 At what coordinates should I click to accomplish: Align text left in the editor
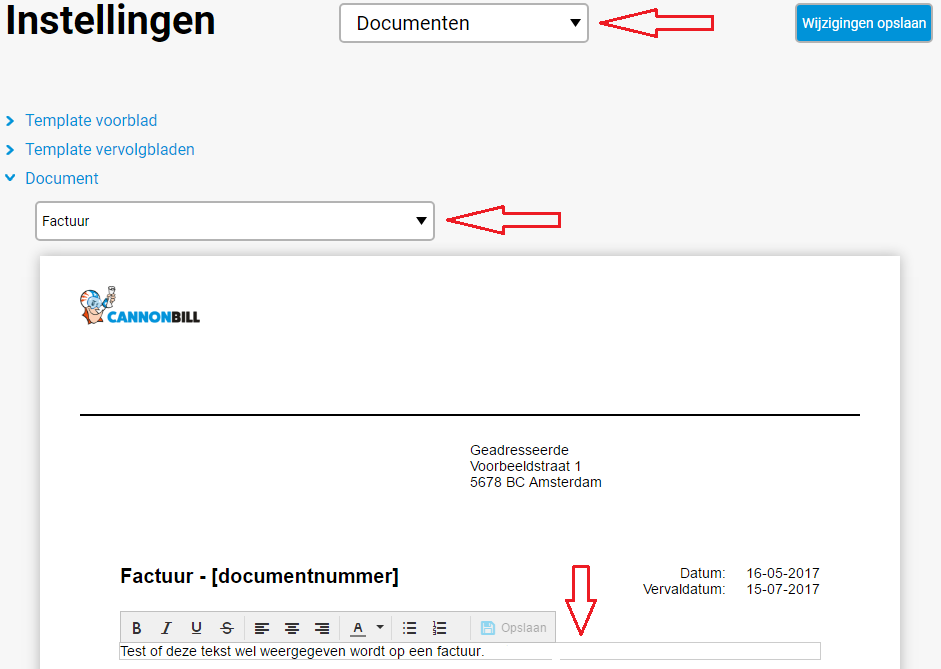click(262, 628)
